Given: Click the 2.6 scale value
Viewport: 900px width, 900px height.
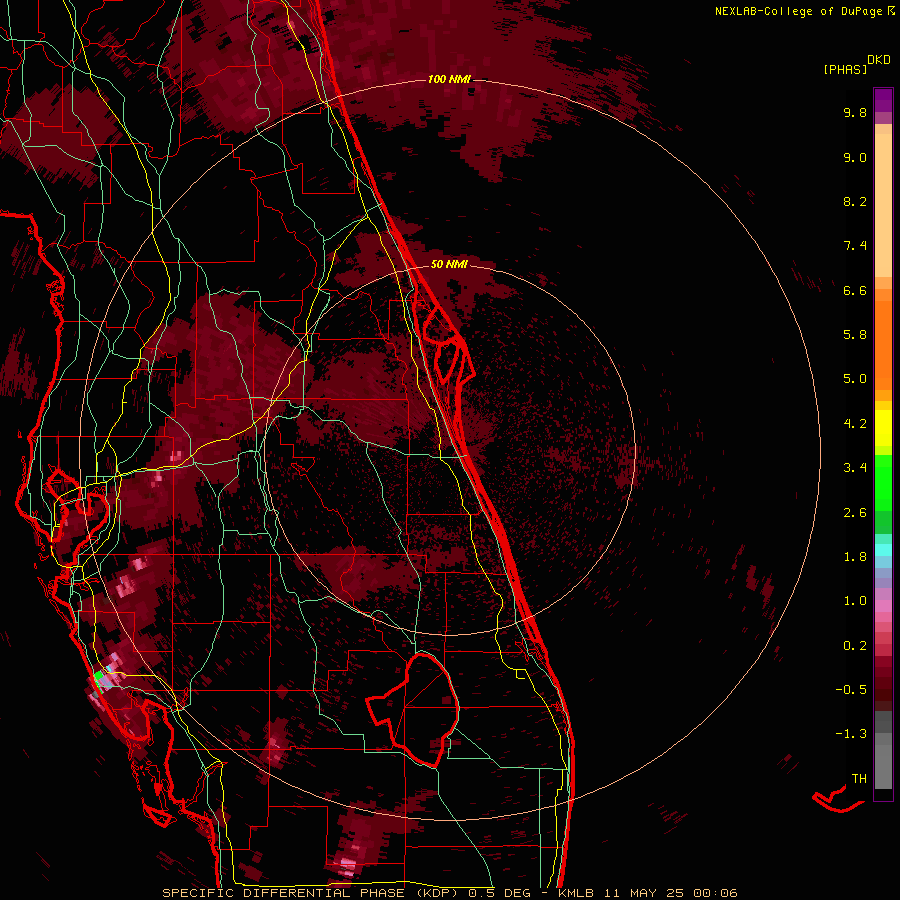Looking at the screenshot, I should pyautogui.click(x=855, y=513).
